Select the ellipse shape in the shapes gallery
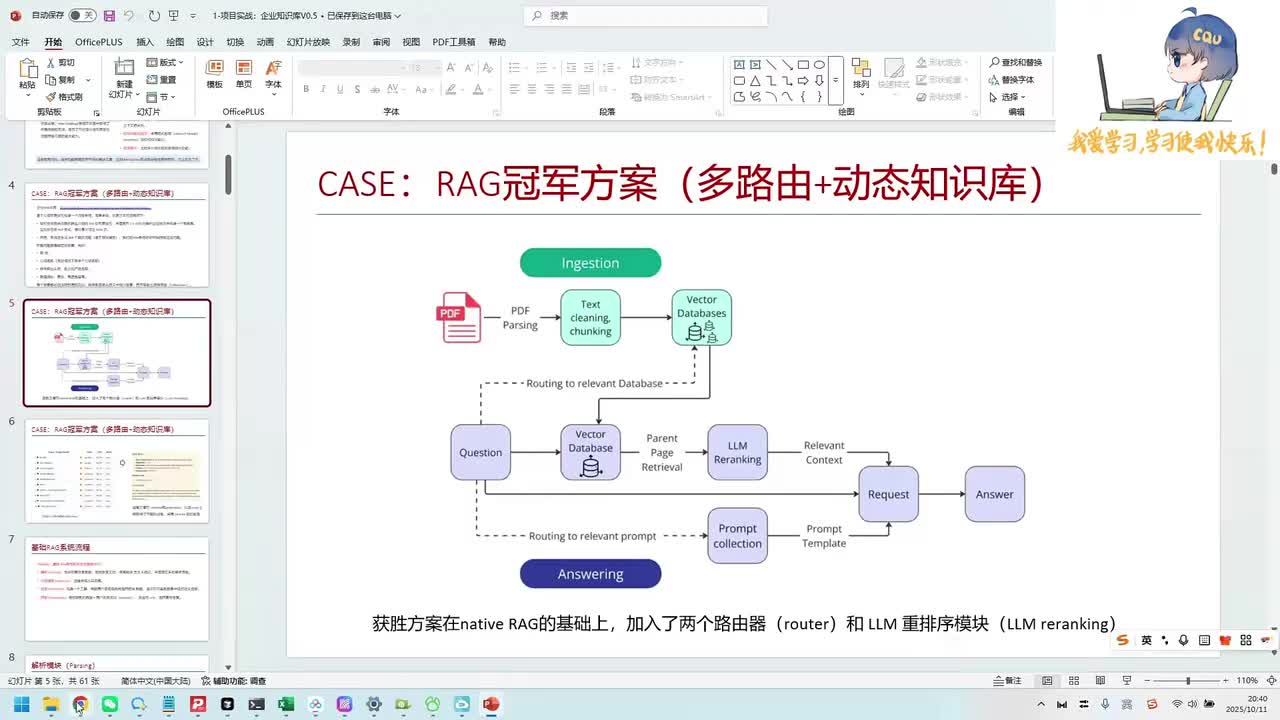Image resolution: width=1280 pixels, height=720 pixels. 819,65
